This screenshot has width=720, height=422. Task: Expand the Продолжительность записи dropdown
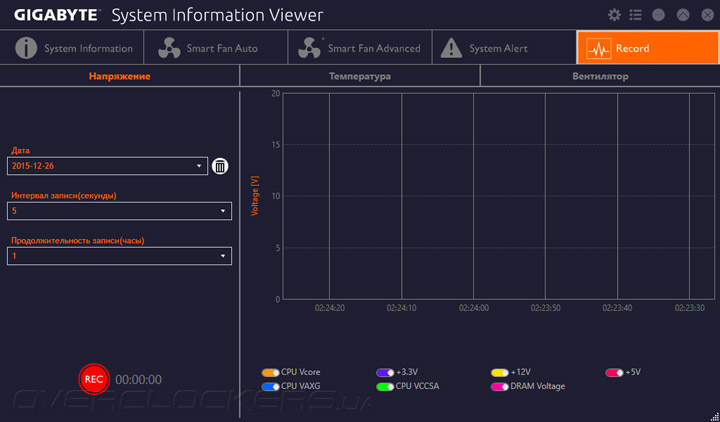coord(119,256)
